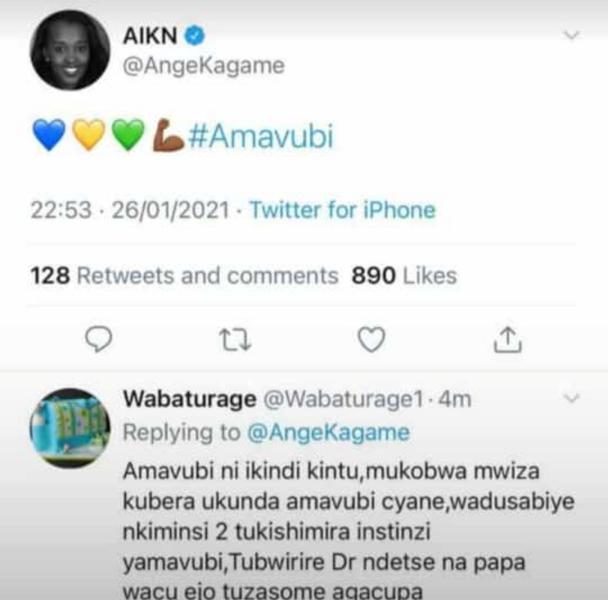Like the tweet with heart icon
The height and width of the screenshot is (600, 608).
[x=371, y=340]
